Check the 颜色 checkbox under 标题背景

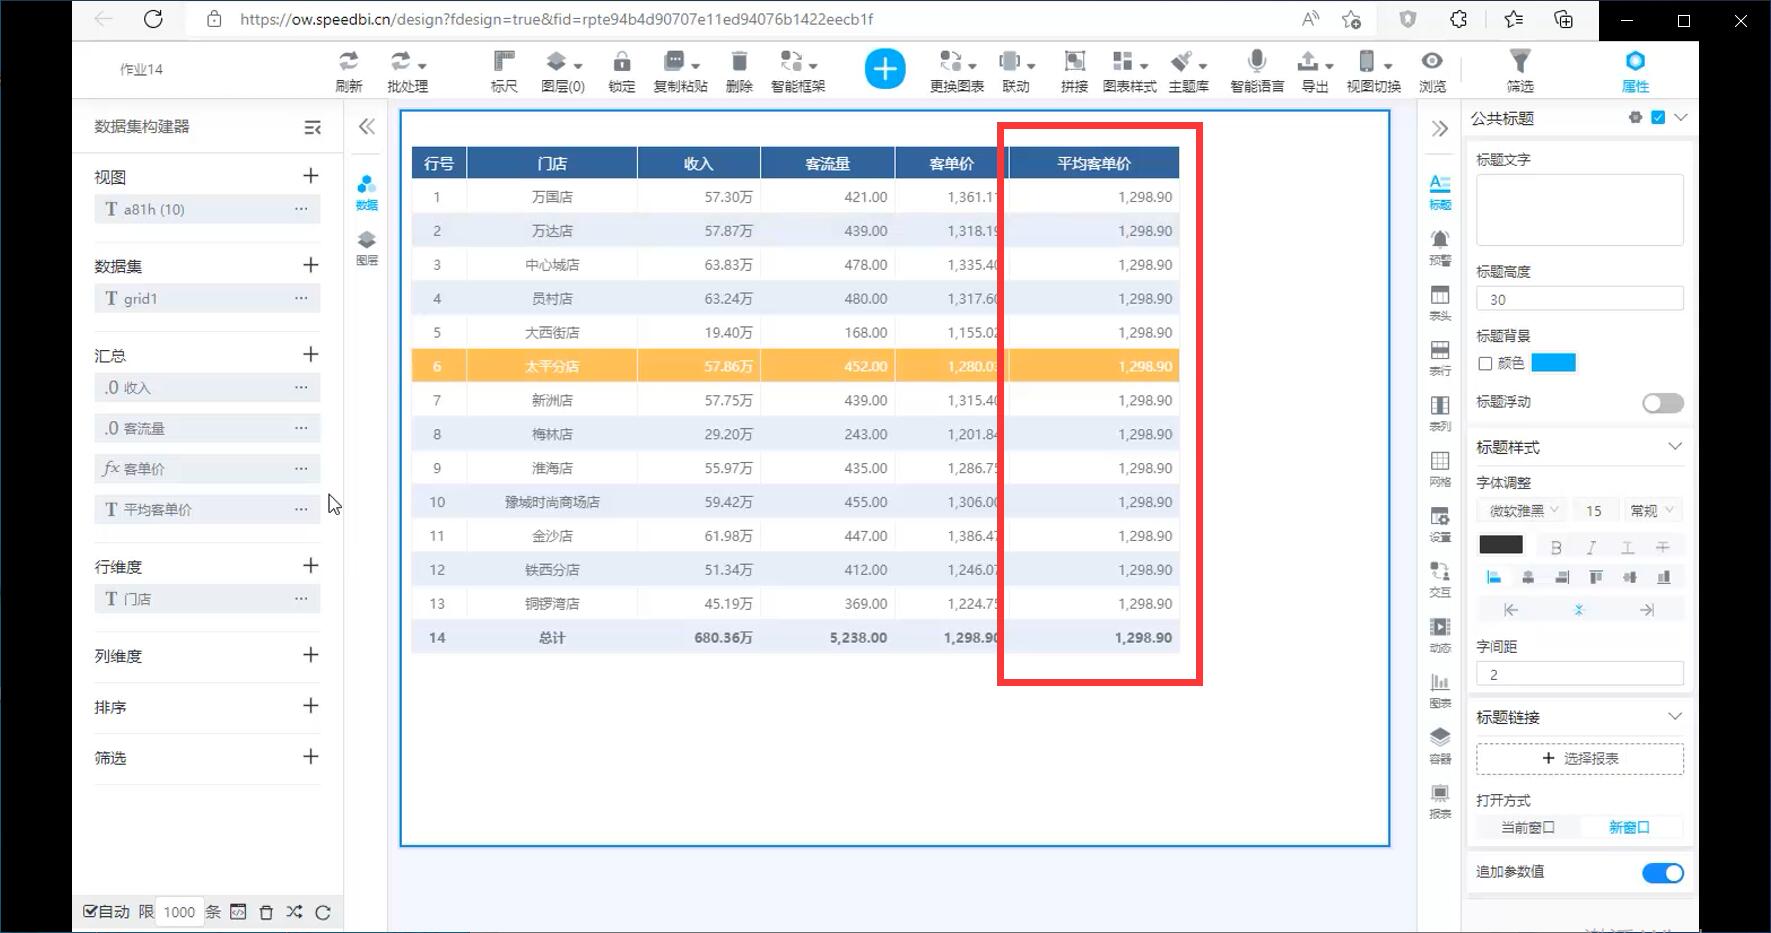[x=1485, y=364]
